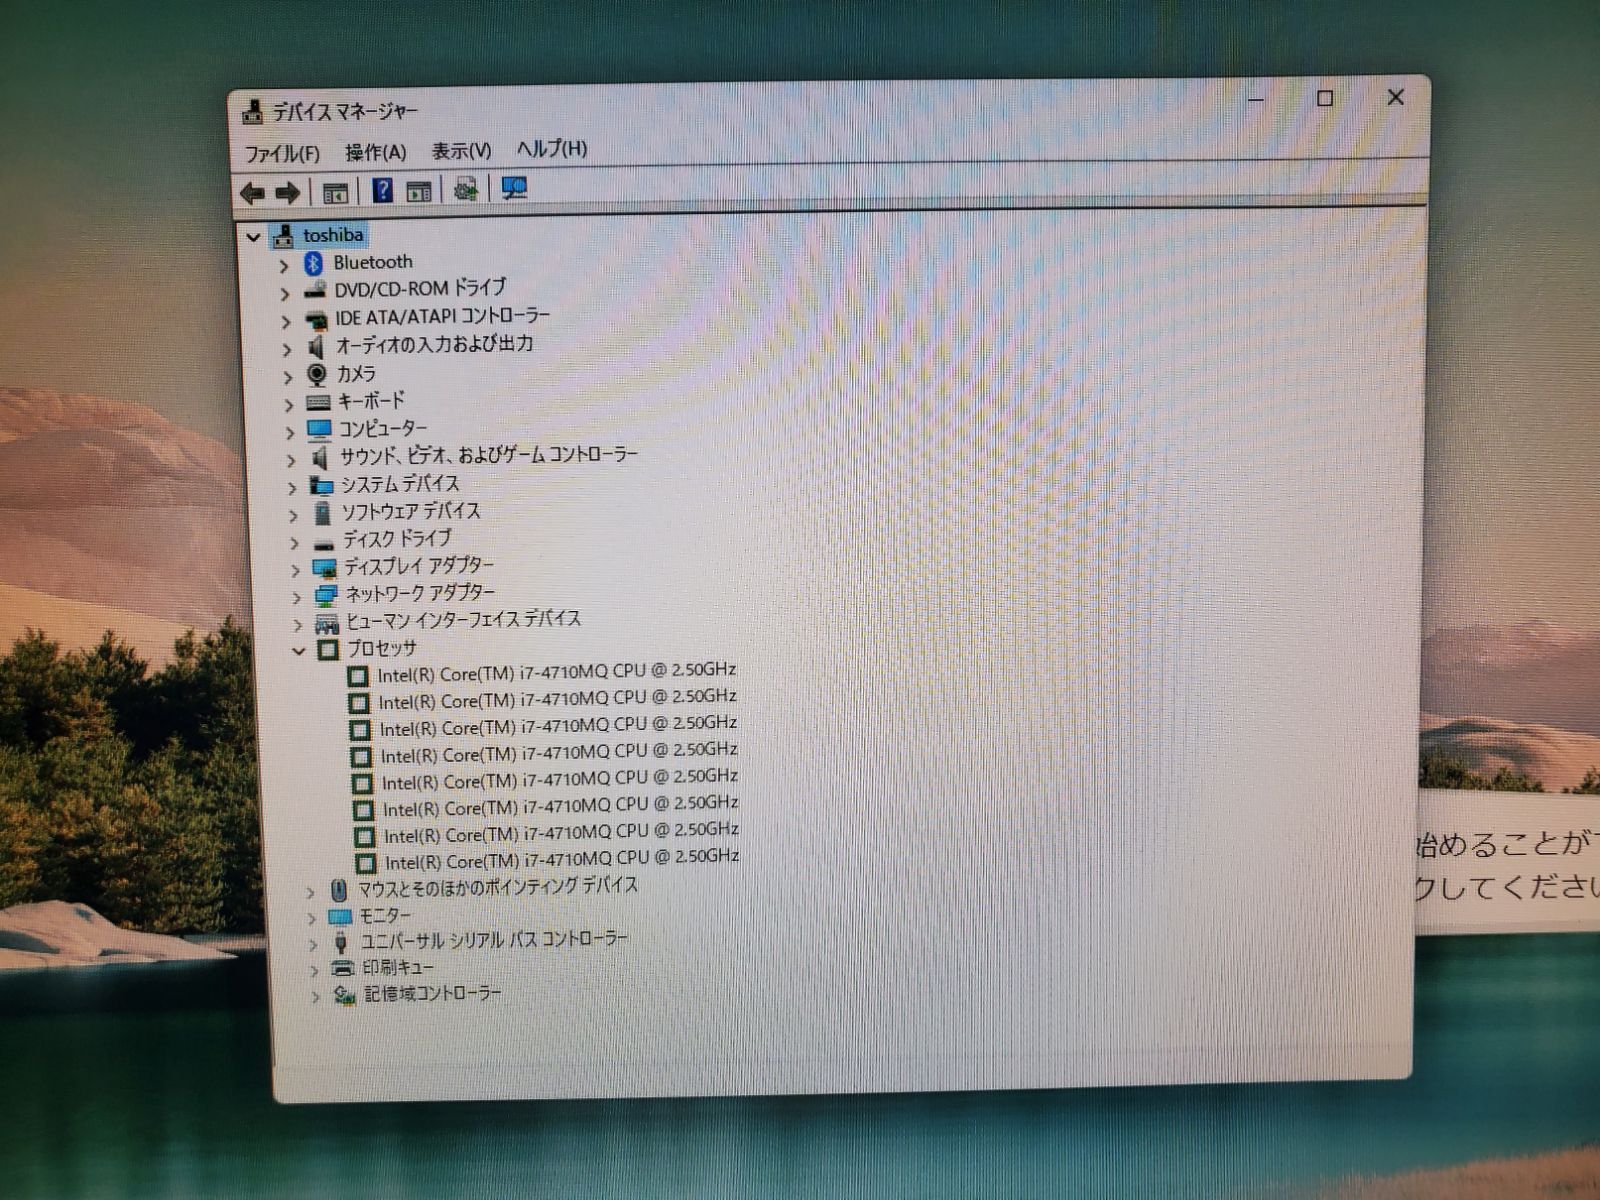
Task: Click the blue Help question mark icon
Action: [382, 190]
